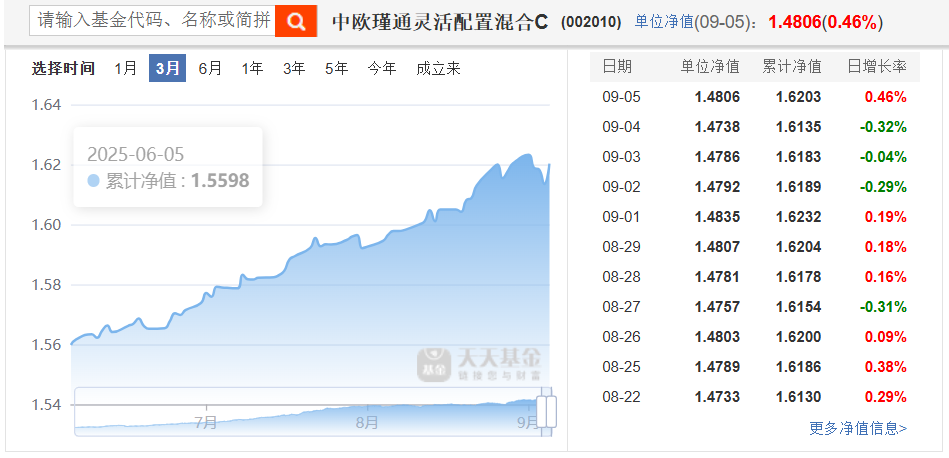Screen dimensions: 949x458
Task: Choose the 成立来 time range
Action: tap(438, 68)
